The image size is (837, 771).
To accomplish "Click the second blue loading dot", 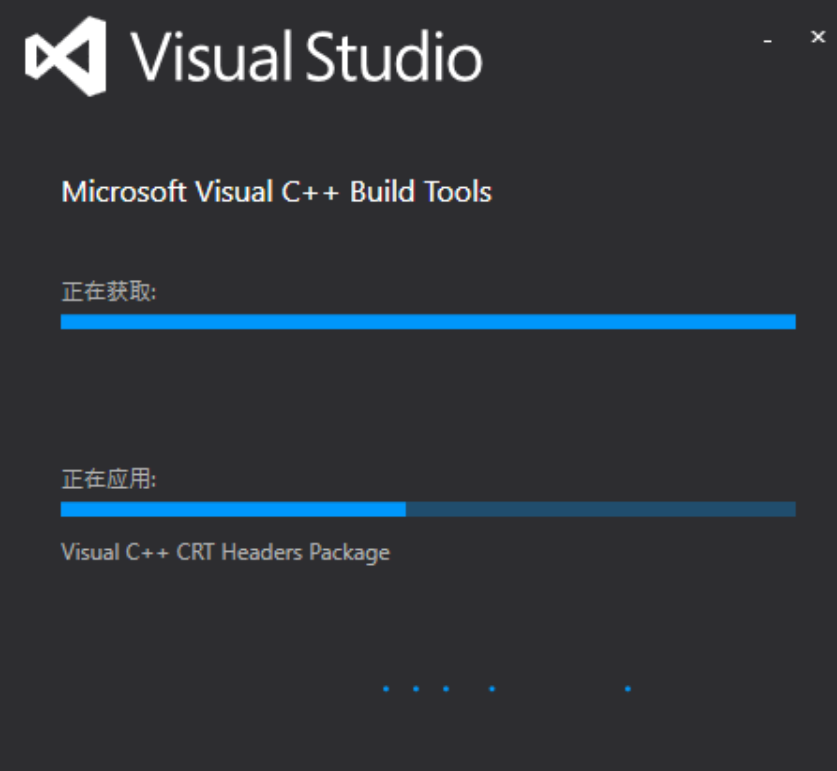I will [x=415, y=688].
